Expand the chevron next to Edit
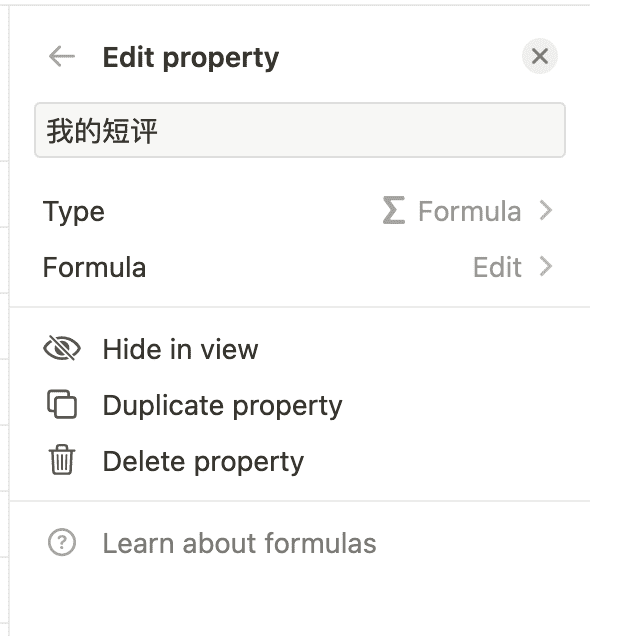 pyautogui.click(x=546, y=267)
